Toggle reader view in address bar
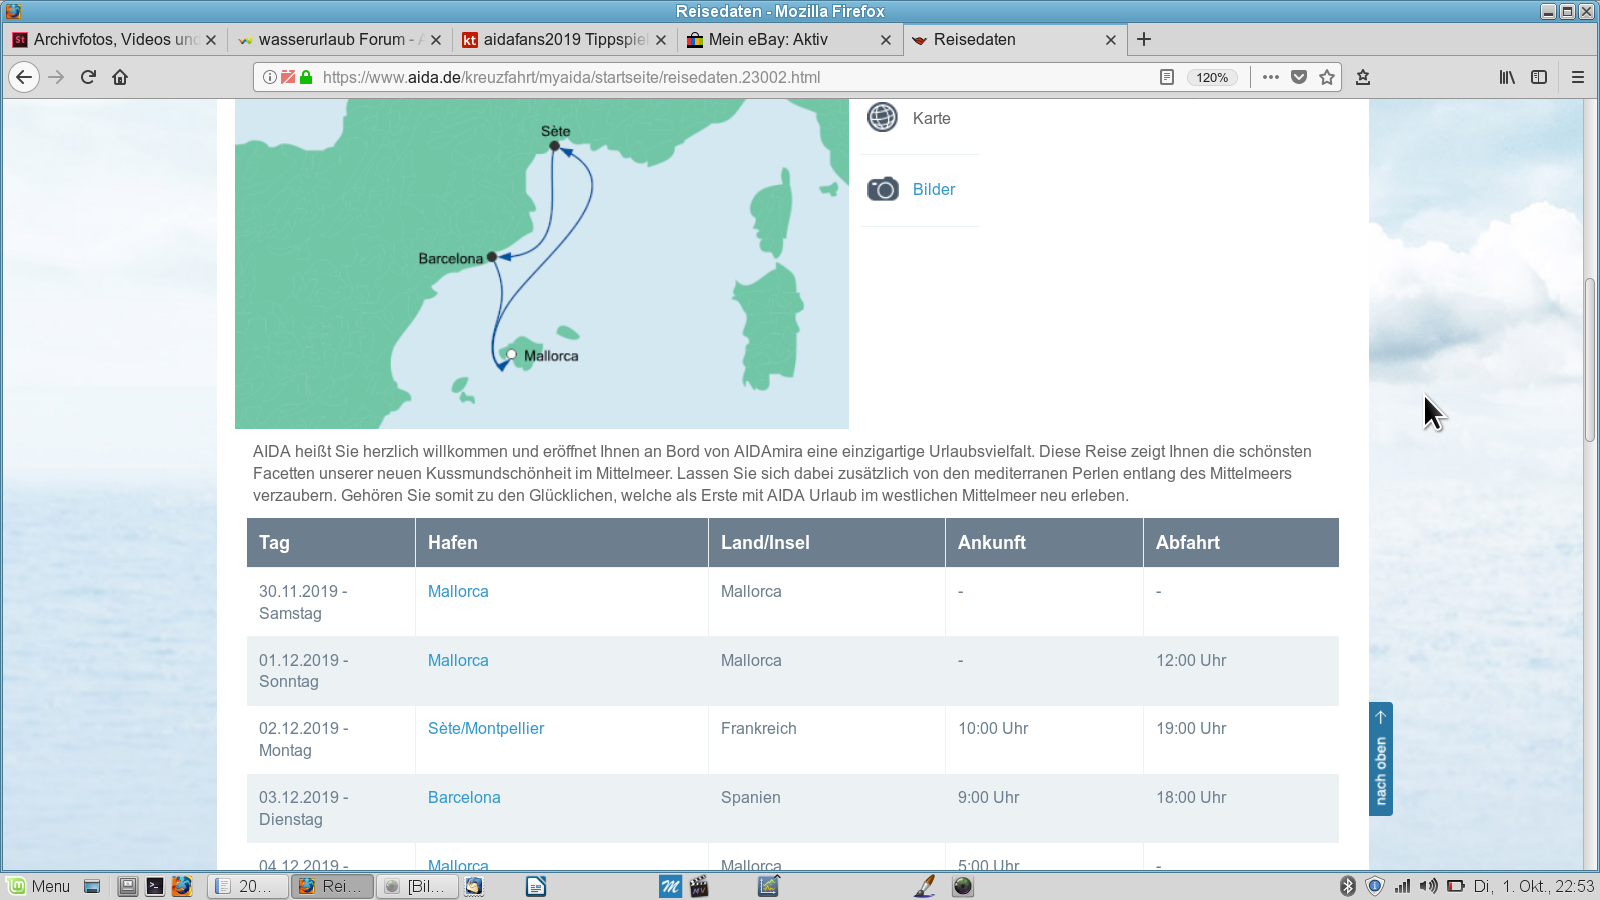 click(1166, 77)
